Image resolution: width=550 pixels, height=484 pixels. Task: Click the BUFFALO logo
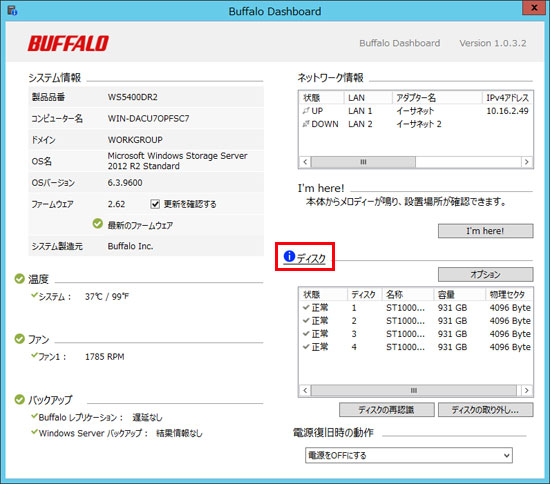tap(68, 43)
